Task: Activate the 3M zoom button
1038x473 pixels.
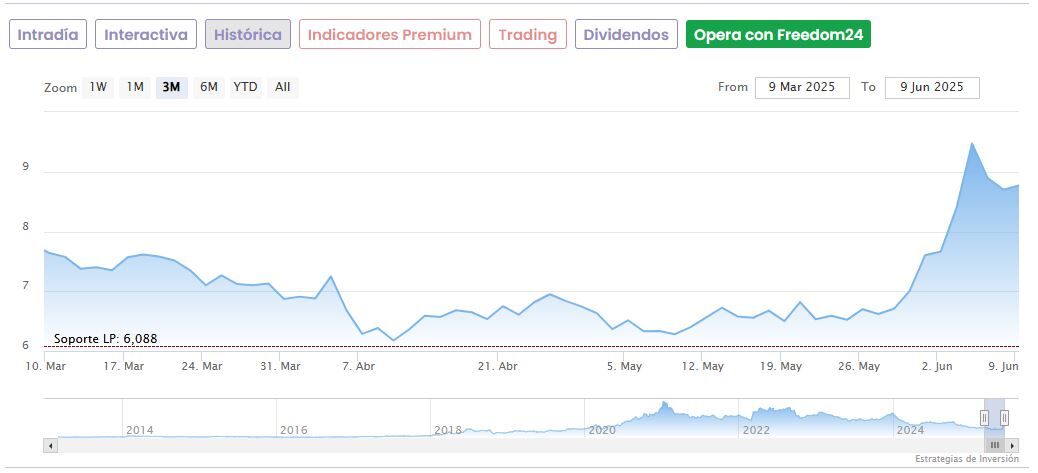Action: [x=171, y=87]
